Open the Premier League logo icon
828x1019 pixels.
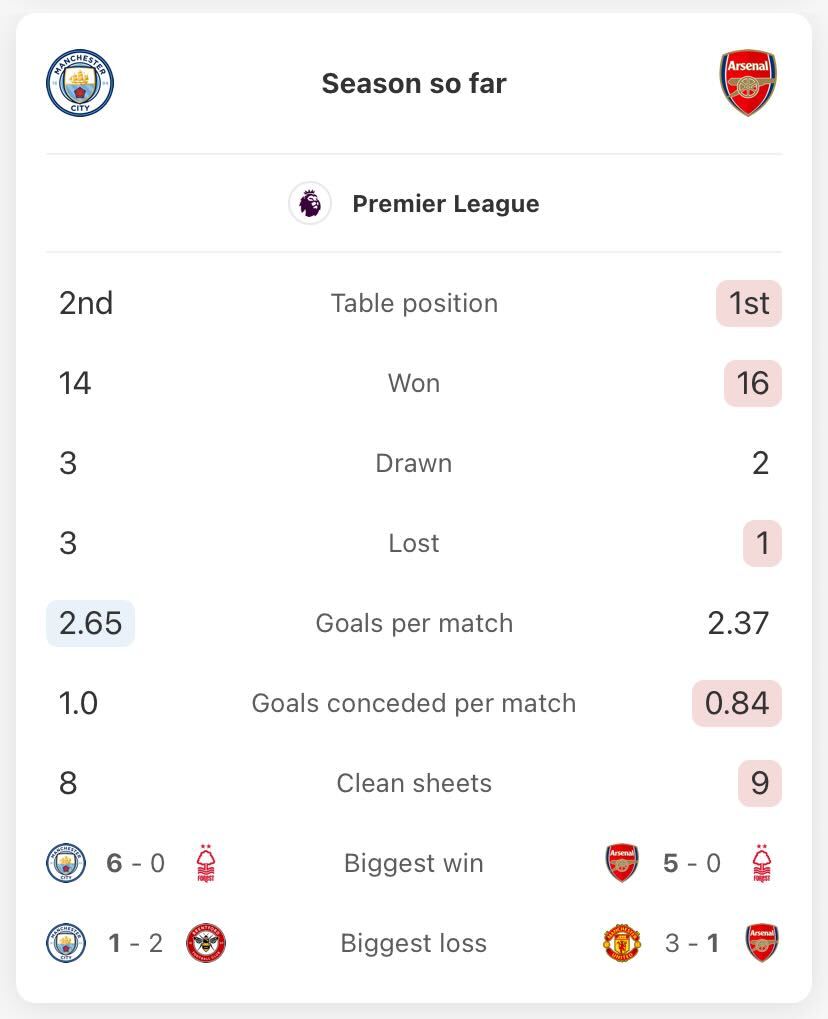click(310, 203)
